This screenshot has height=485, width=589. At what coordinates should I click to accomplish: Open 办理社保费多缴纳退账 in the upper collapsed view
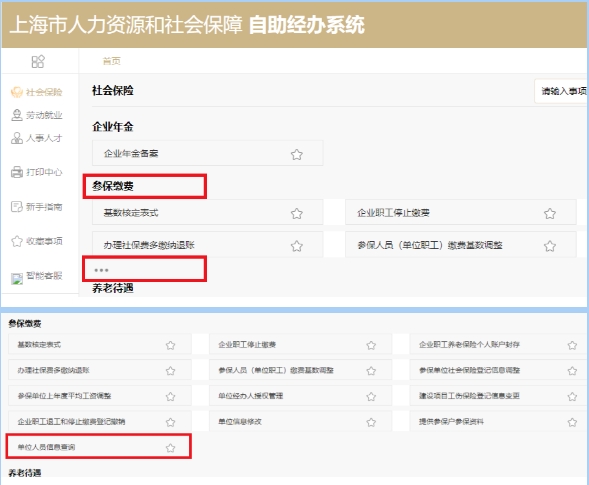pyautogui.click(x=207, y=245)
